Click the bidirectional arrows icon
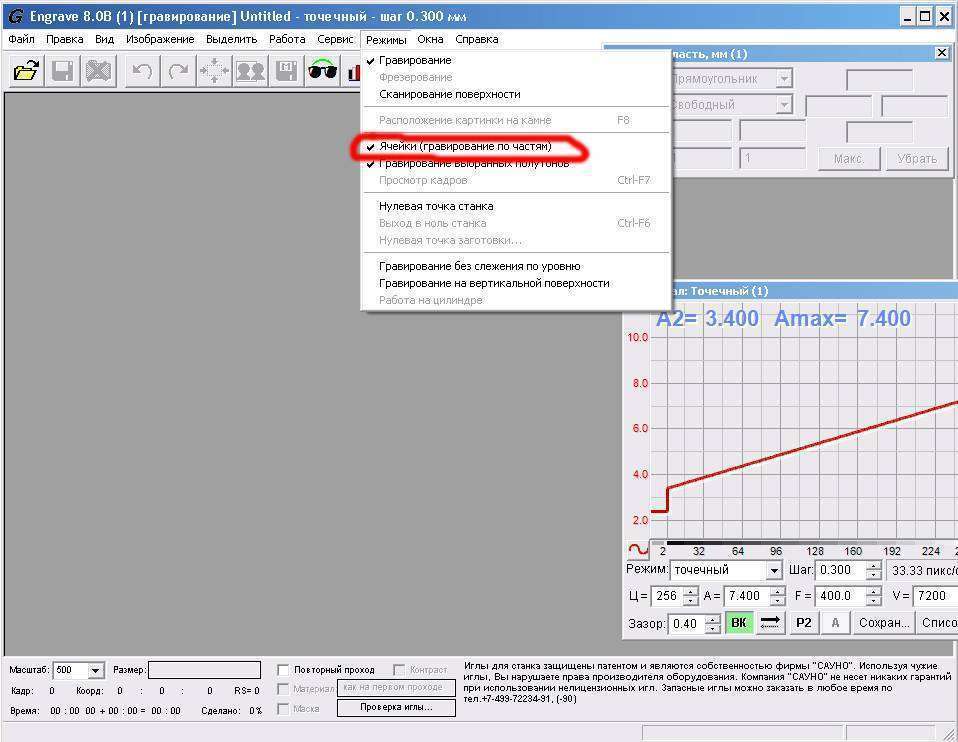 (x=770, y=623)
